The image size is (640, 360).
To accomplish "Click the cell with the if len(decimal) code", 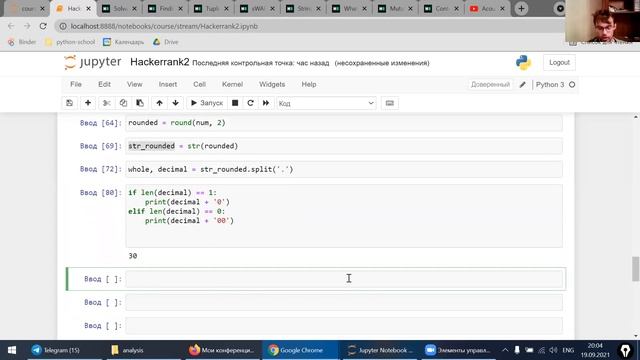I will tap(344, 216).
